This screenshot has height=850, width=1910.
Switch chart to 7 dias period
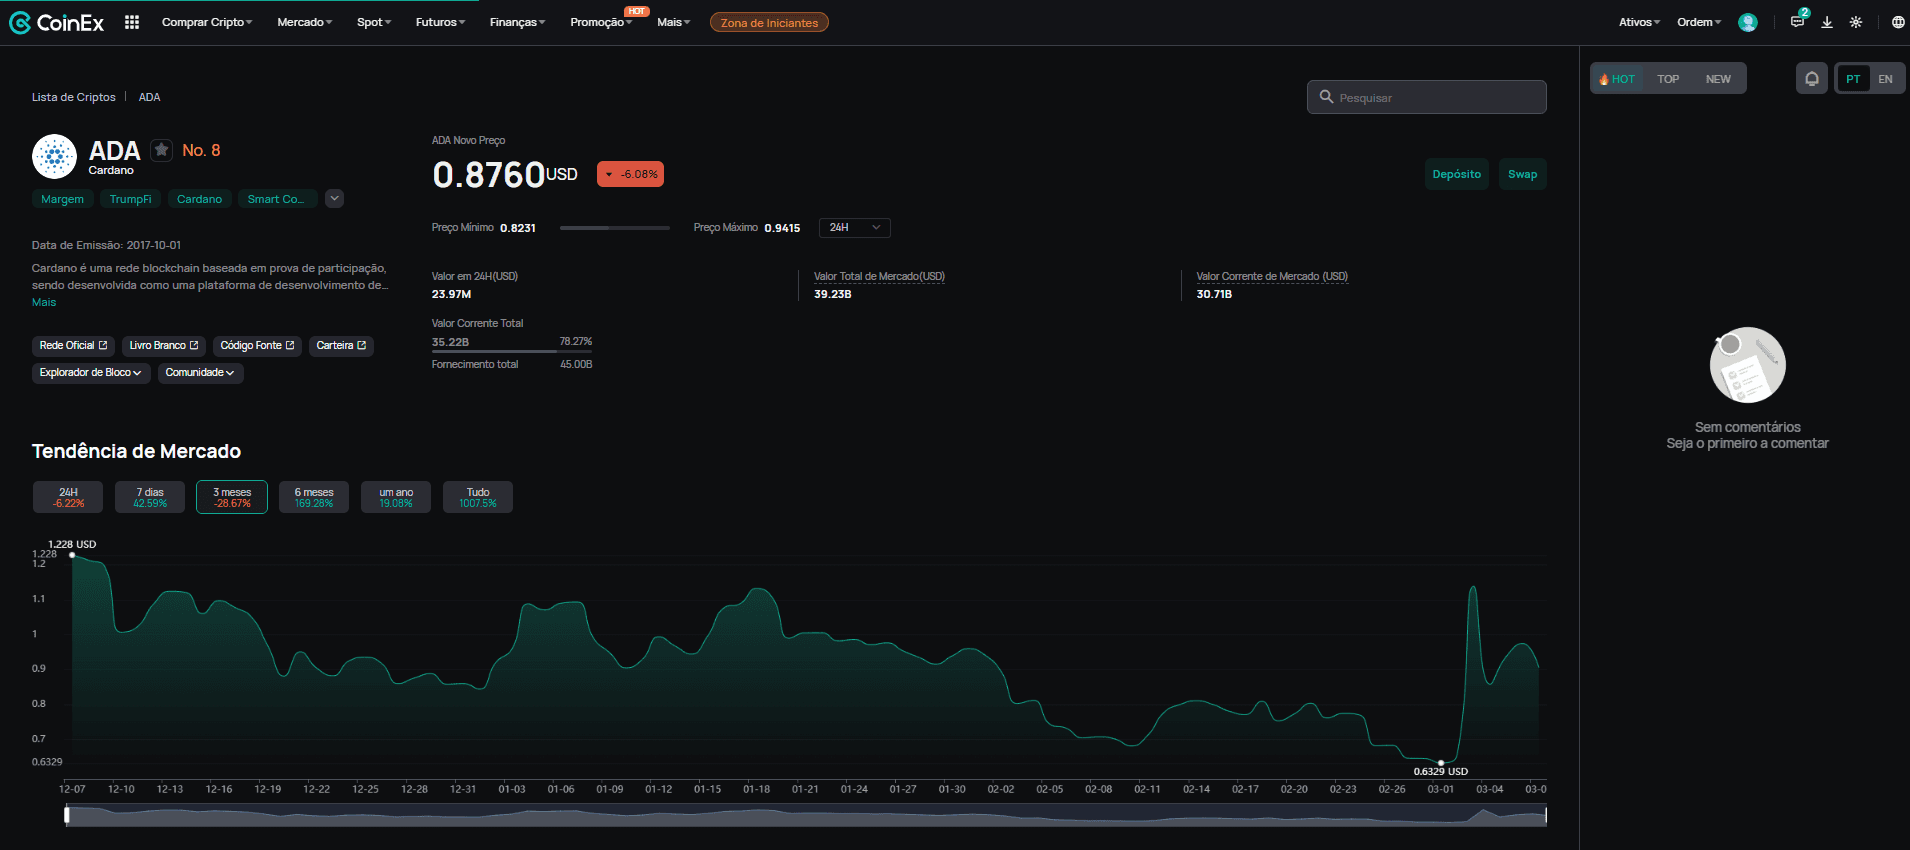(150, 497)
